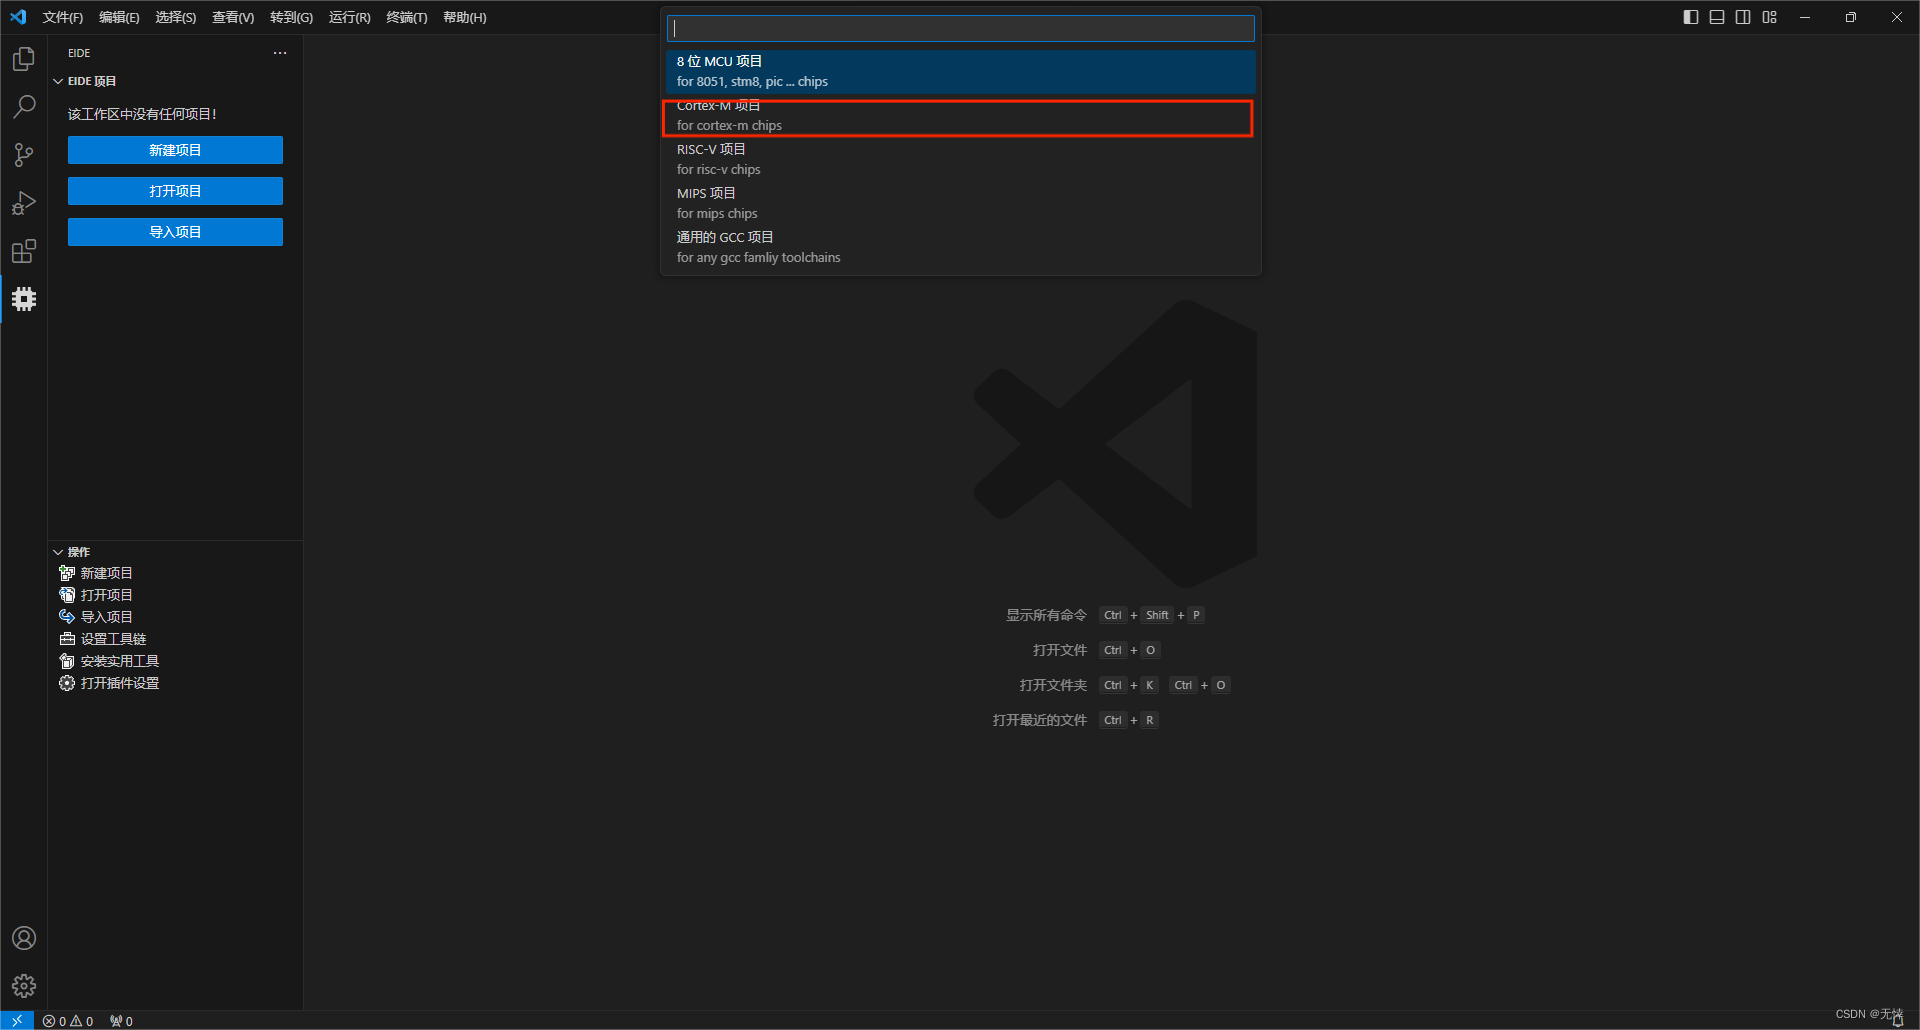The height and width of the screenshot is (1030, 1920).
Task: Click 打开项目 label in 操作 list
Action: [106, 595]
